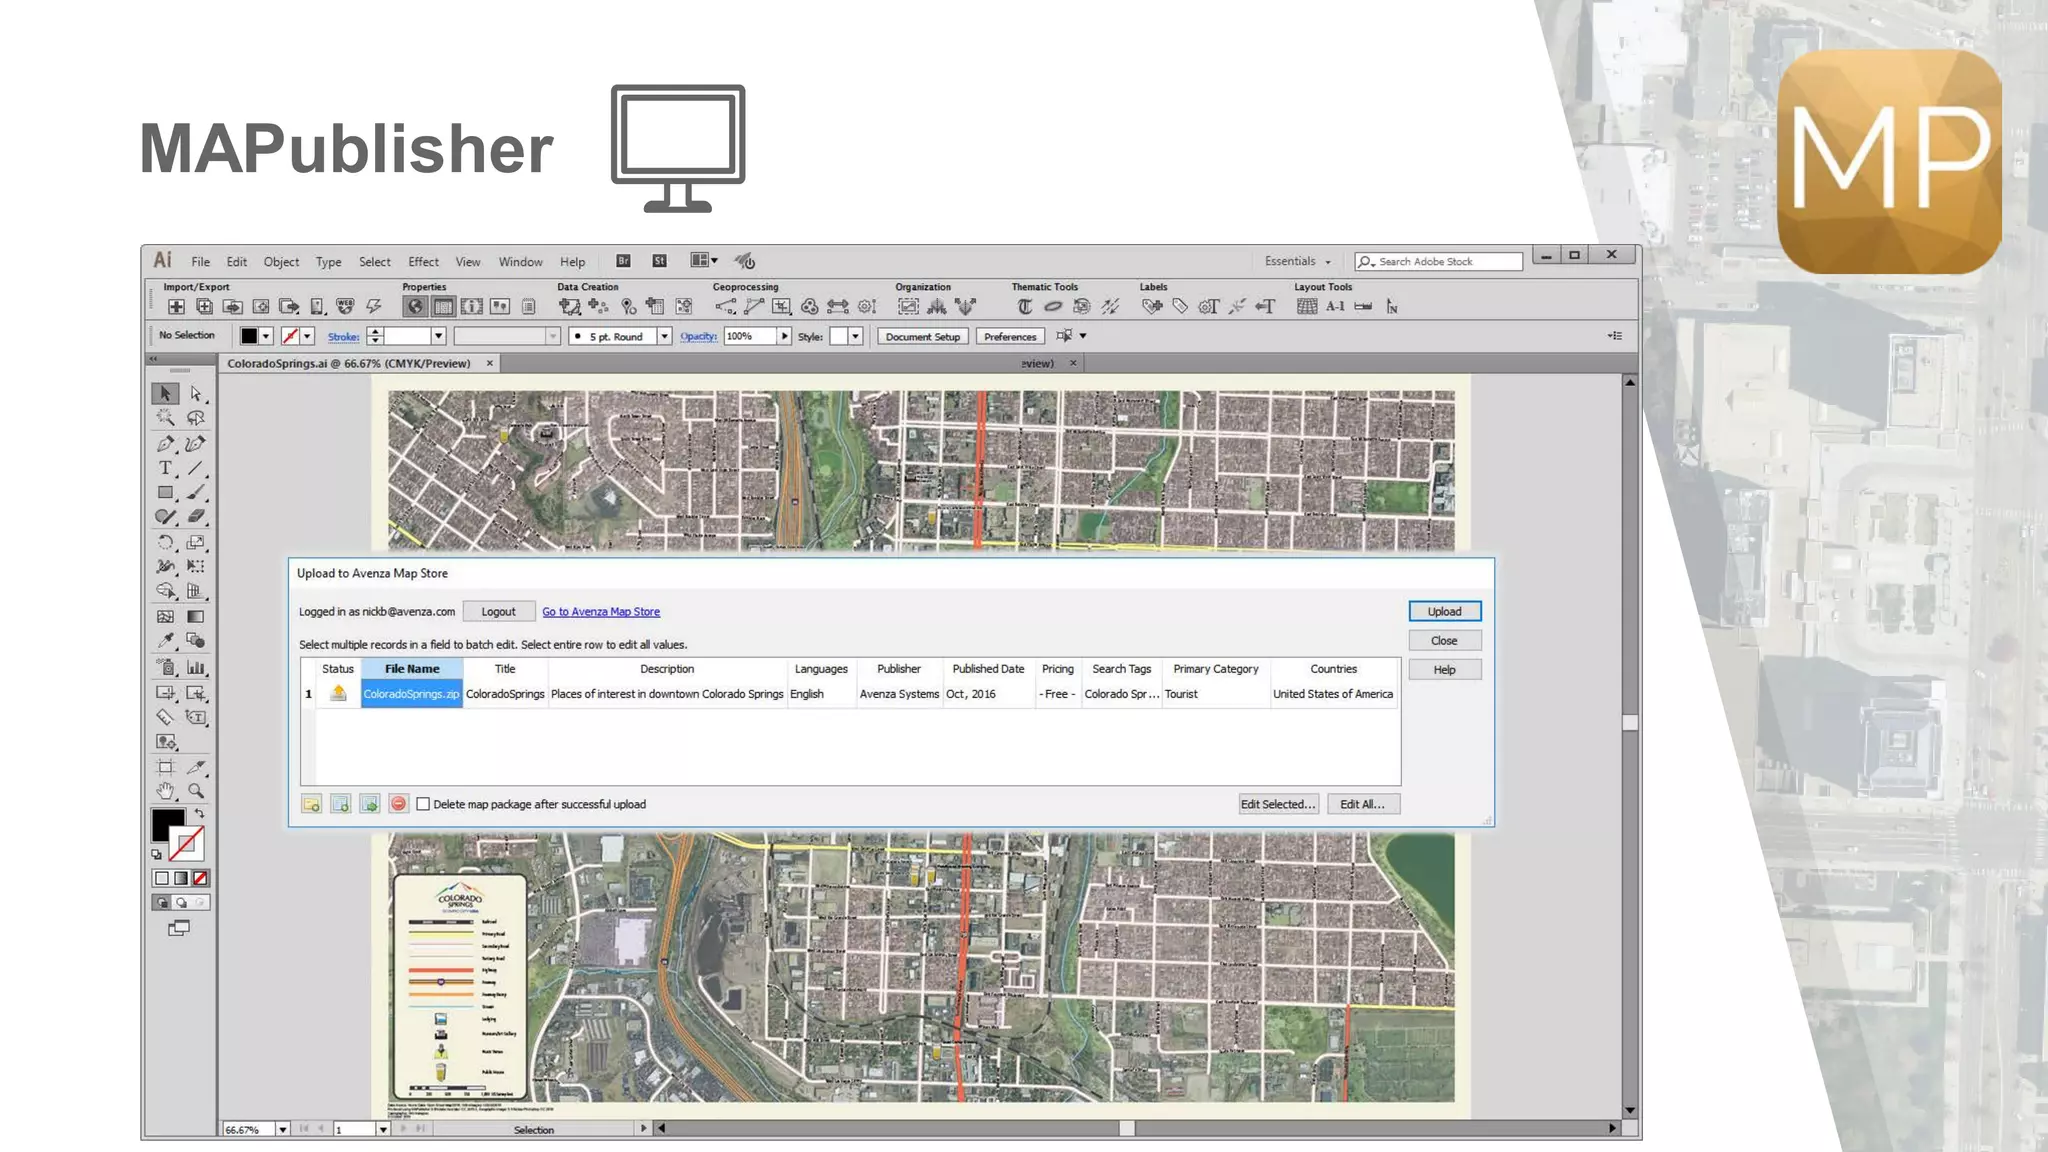The height and width of the screenshot is (1152, 2048).
Task: Select the Zoom magnifier tool
Action: [x=196, y=791]
